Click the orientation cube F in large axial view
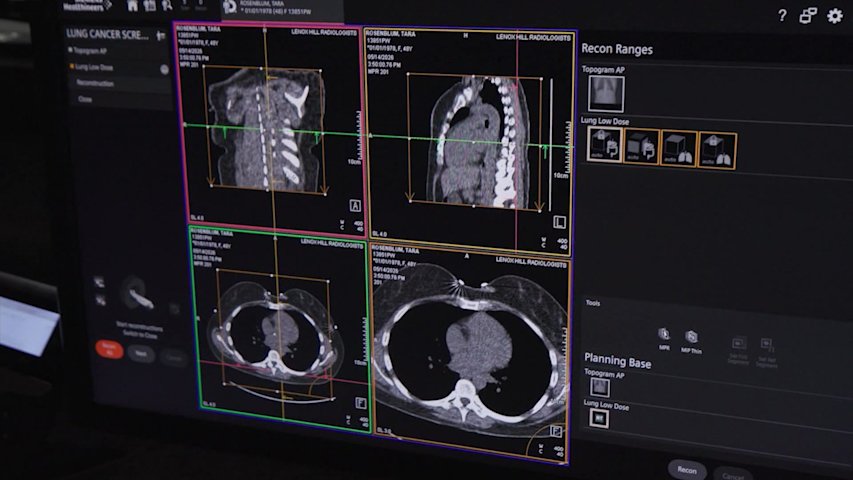853x480 pixels. 556,432
